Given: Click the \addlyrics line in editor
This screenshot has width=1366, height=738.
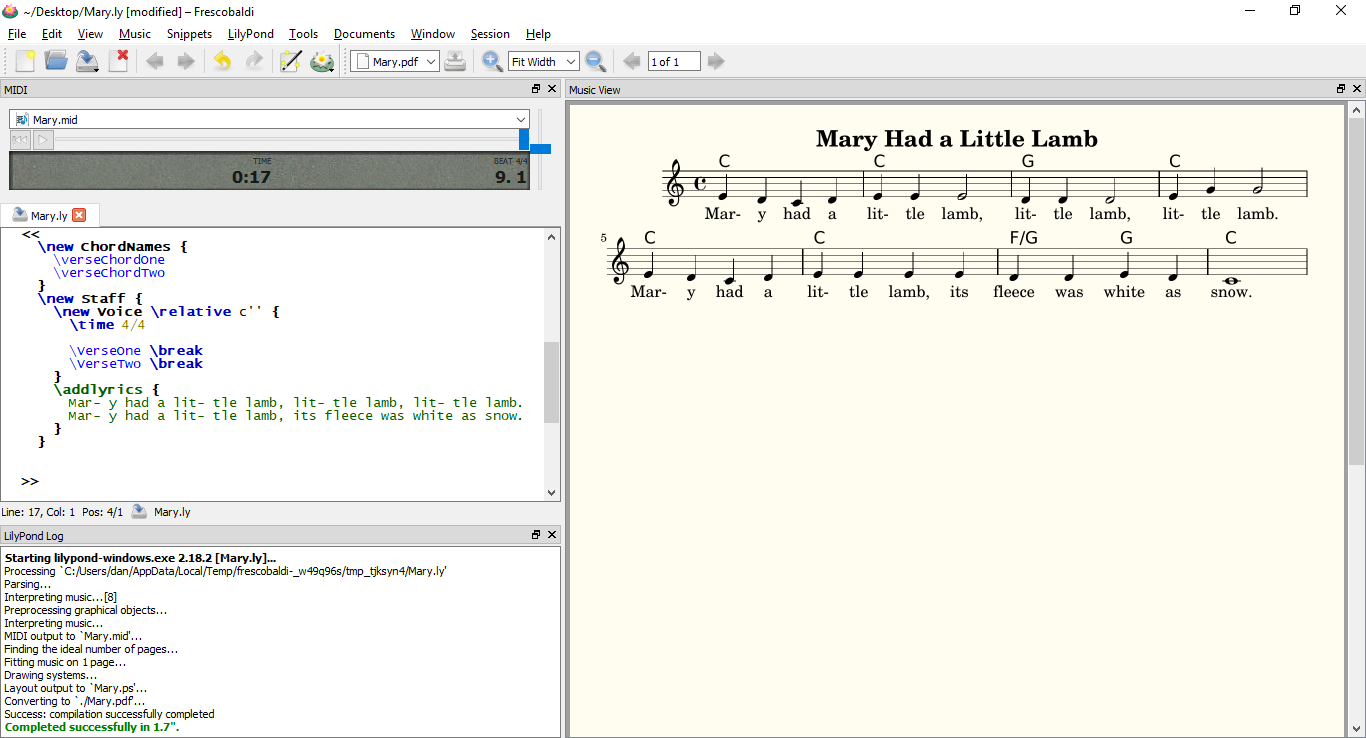Looking at the screenshot, I should 107,389.
